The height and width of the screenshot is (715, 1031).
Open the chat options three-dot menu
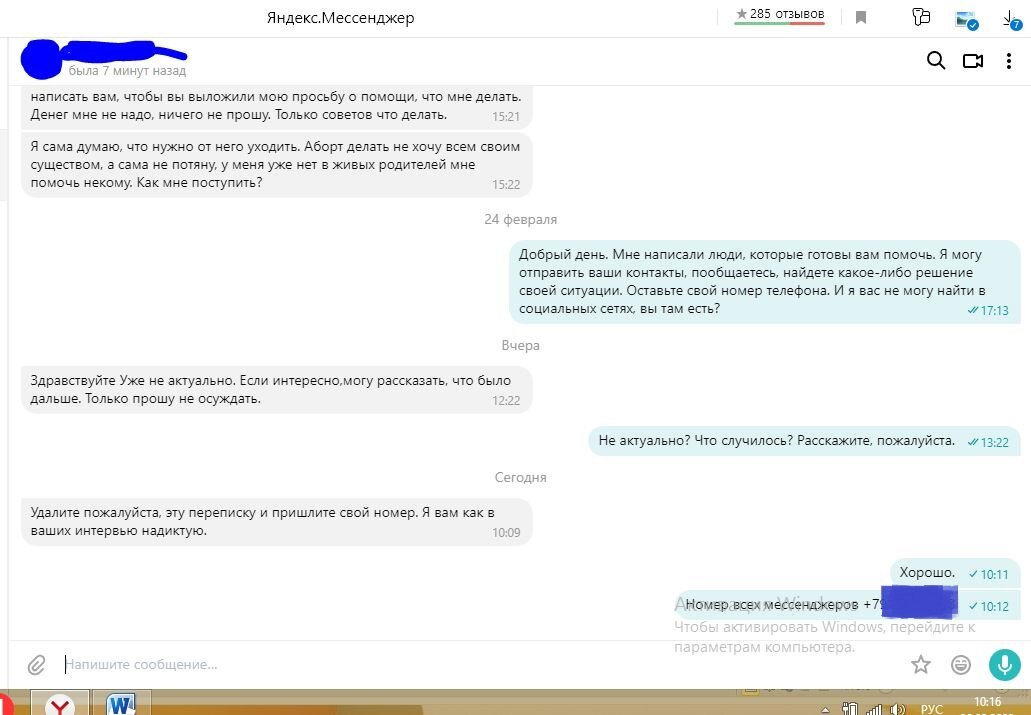coord(1009,61)
